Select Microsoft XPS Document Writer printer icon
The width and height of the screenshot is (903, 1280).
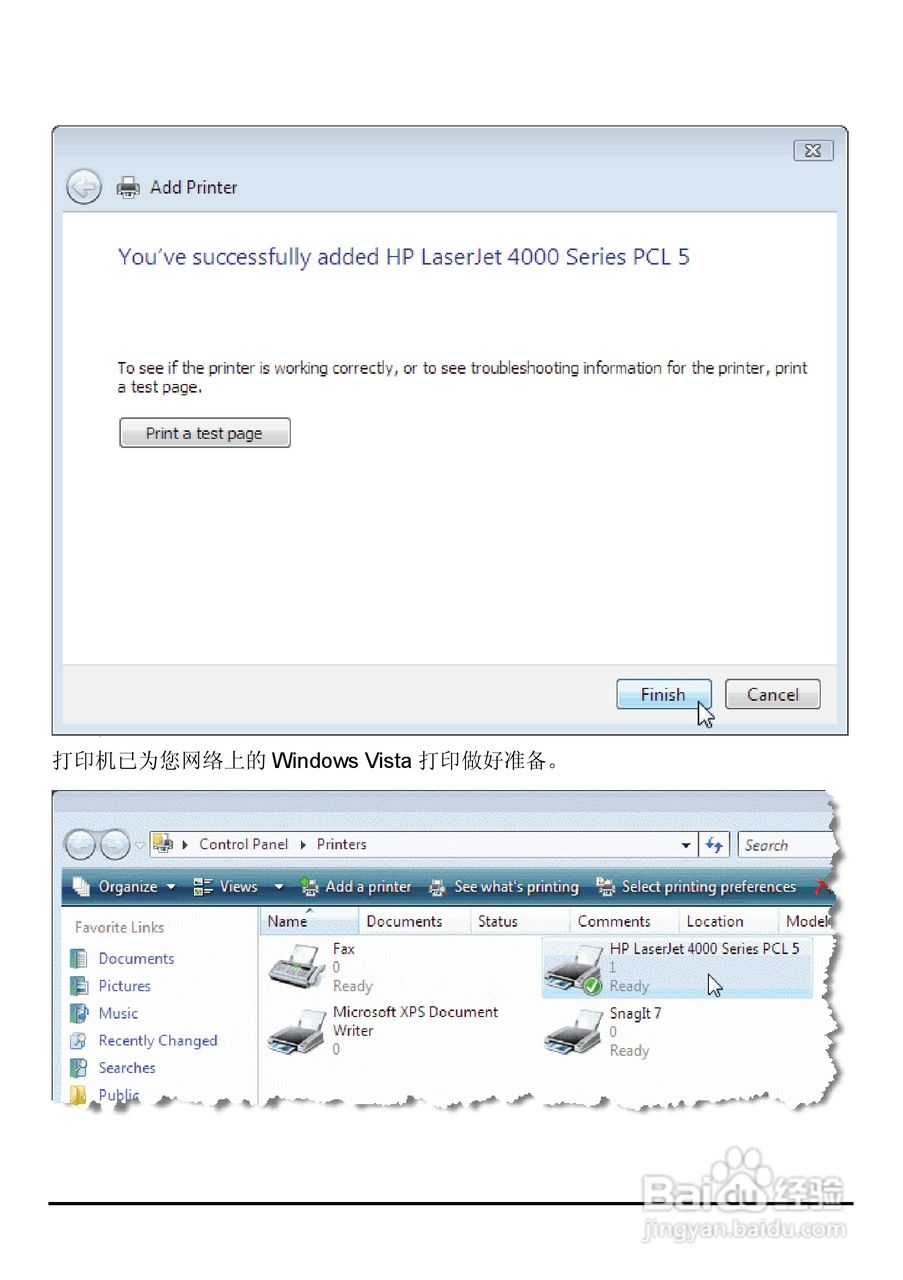(x=297, y=1032)
